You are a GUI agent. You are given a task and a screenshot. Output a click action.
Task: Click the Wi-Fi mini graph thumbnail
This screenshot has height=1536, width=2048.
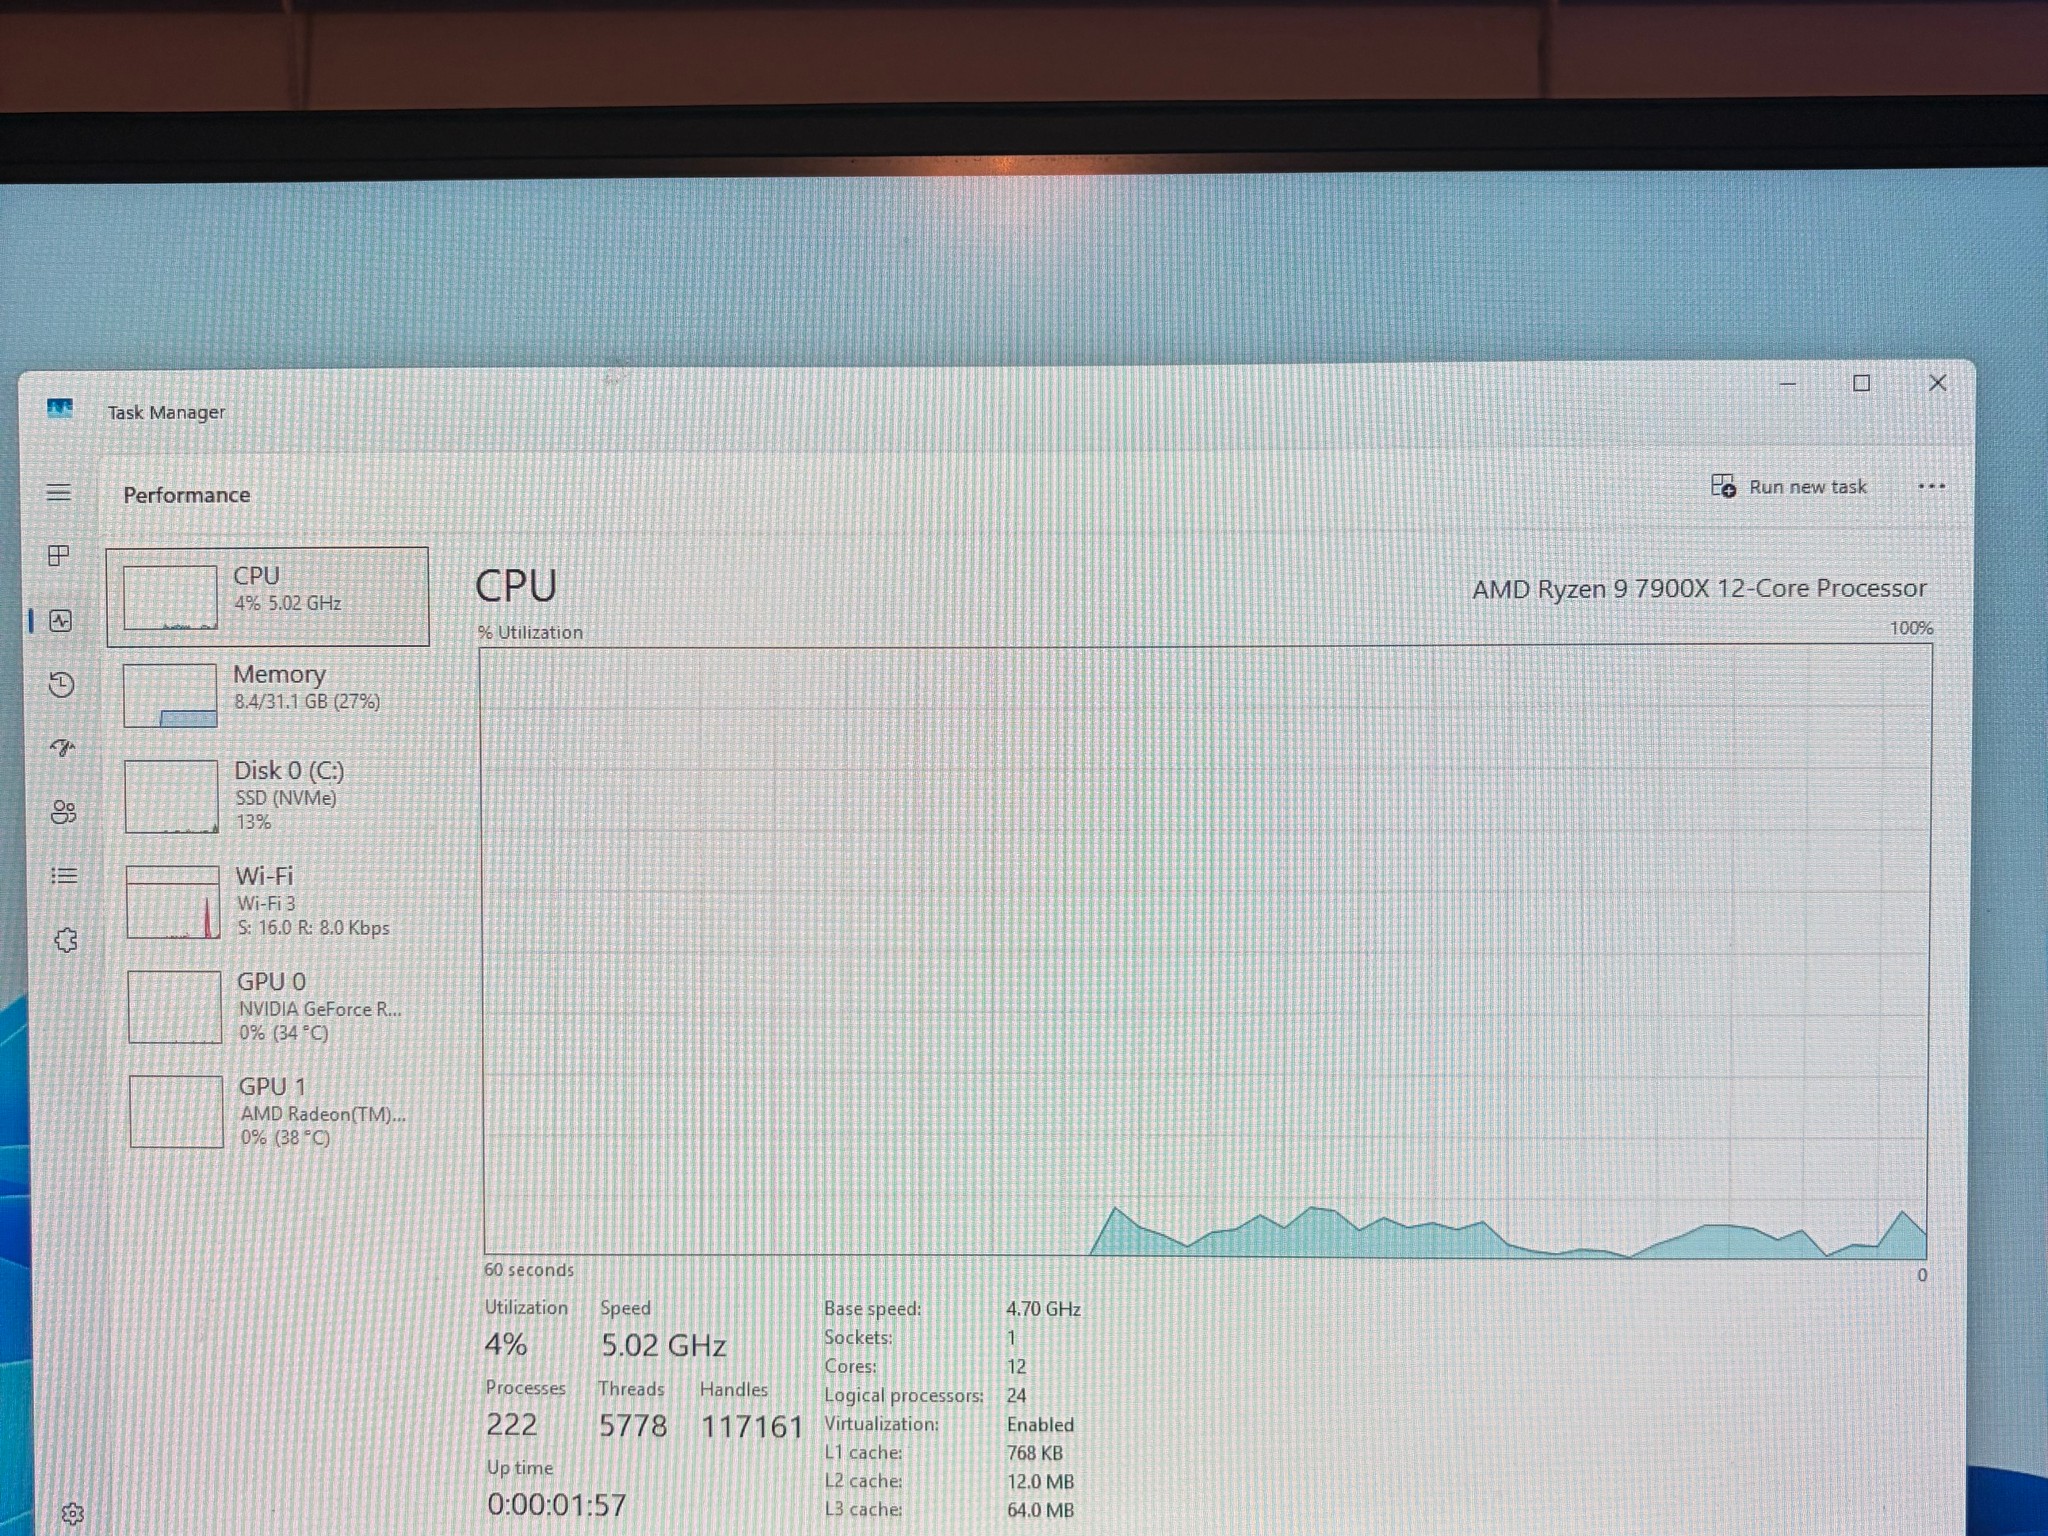coord(173,902)
